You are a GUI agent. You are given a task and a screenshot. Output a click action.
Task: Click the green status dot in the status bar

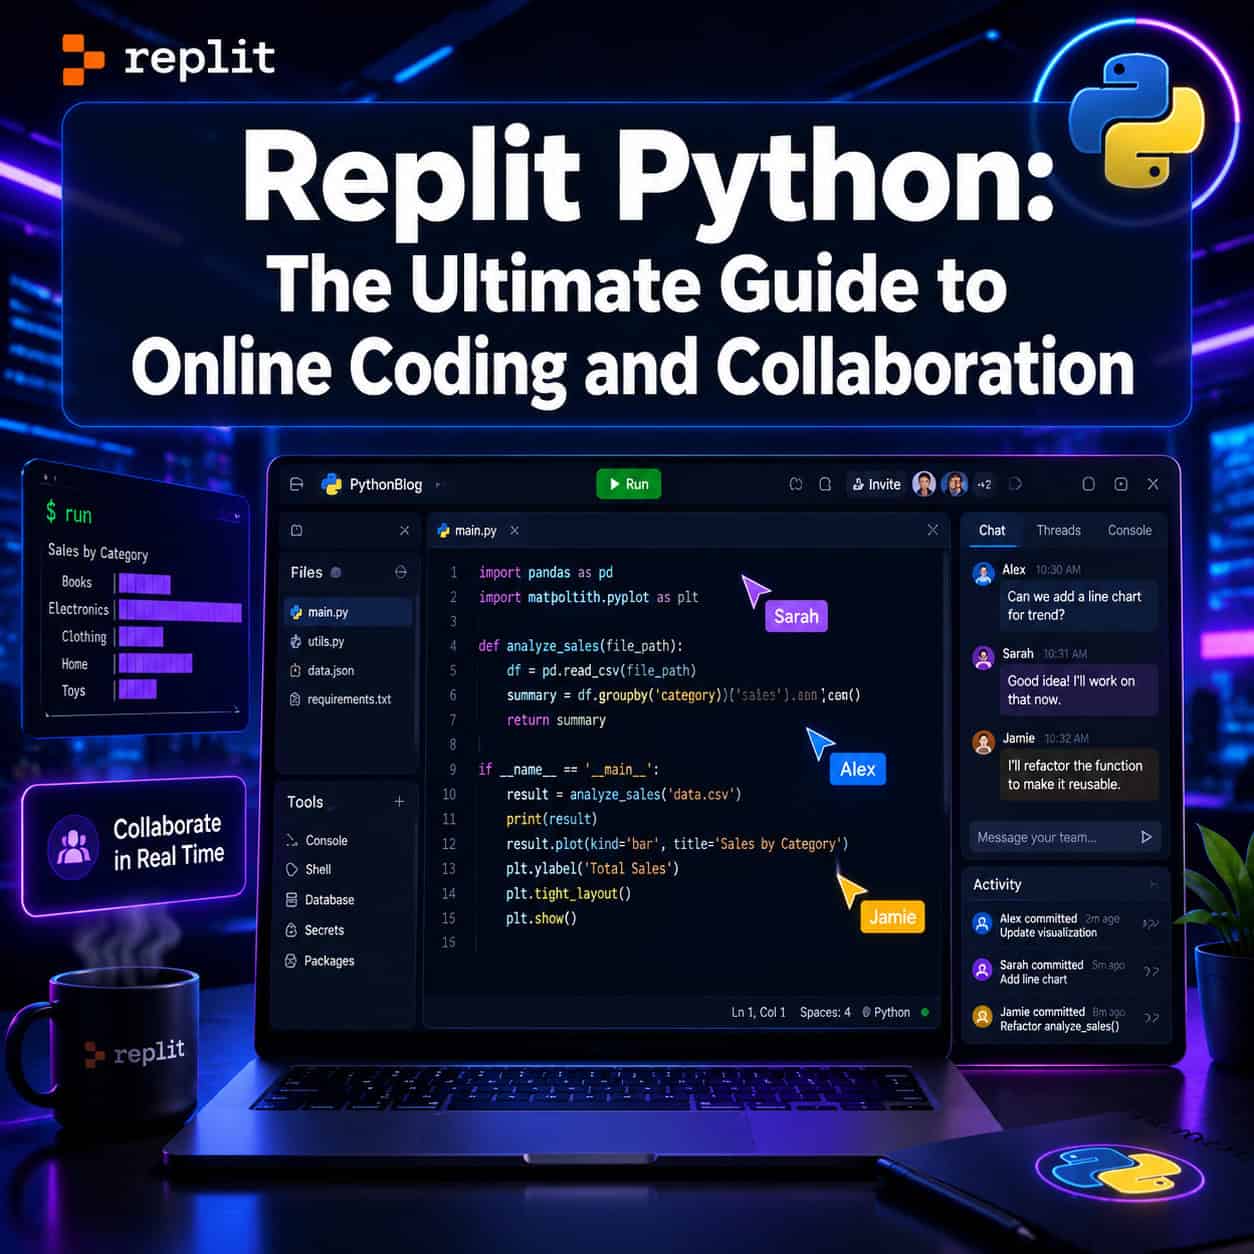click(x=925, y=1012)
